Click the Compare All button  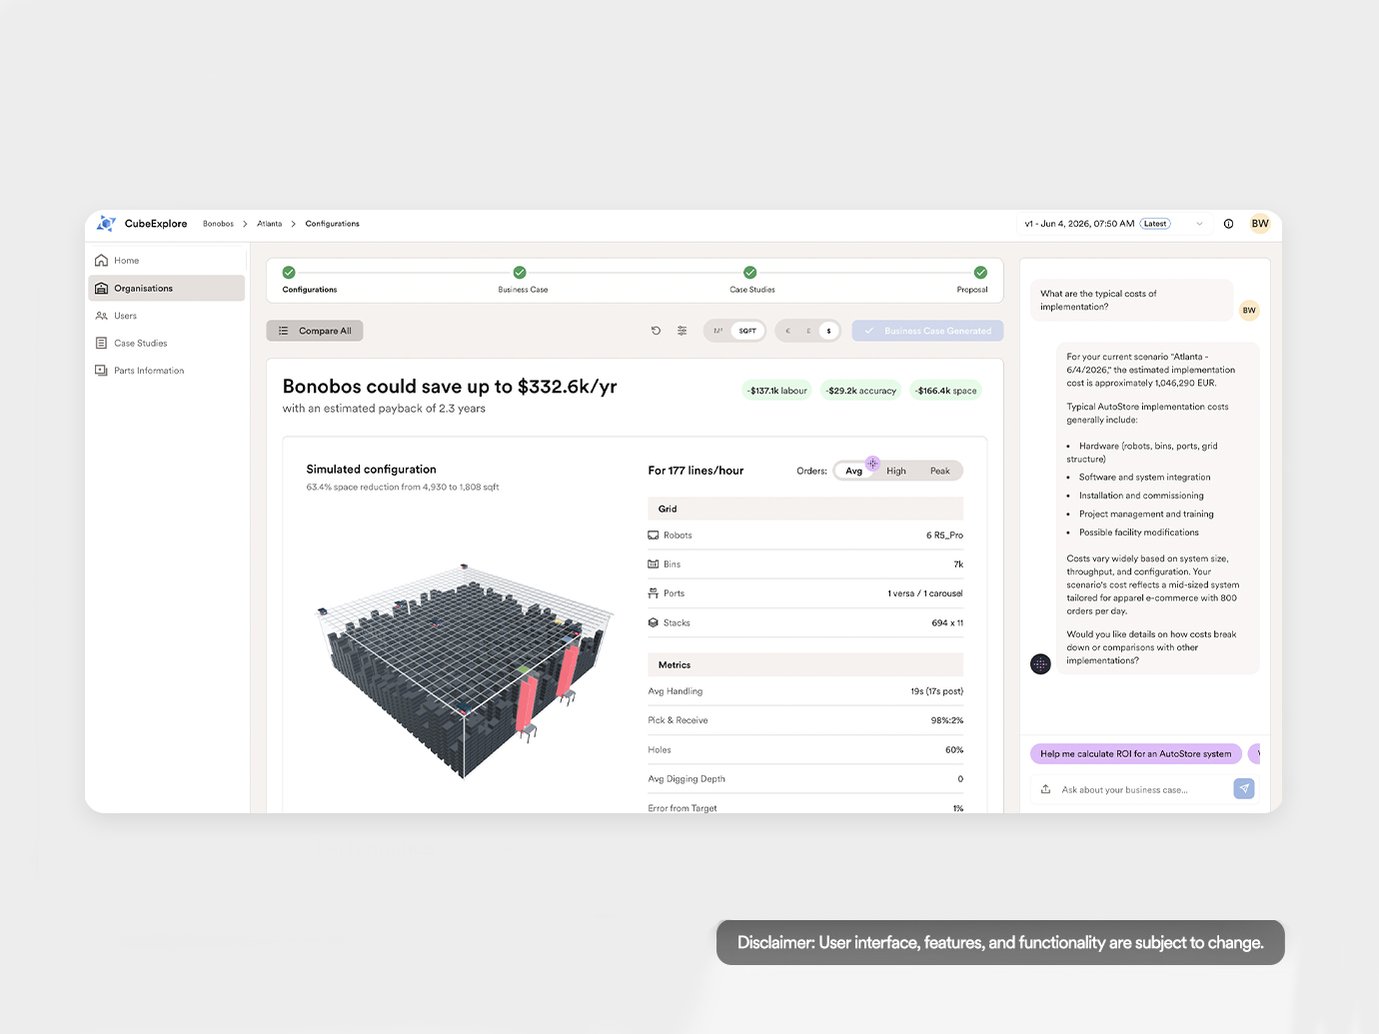[315, 331]
